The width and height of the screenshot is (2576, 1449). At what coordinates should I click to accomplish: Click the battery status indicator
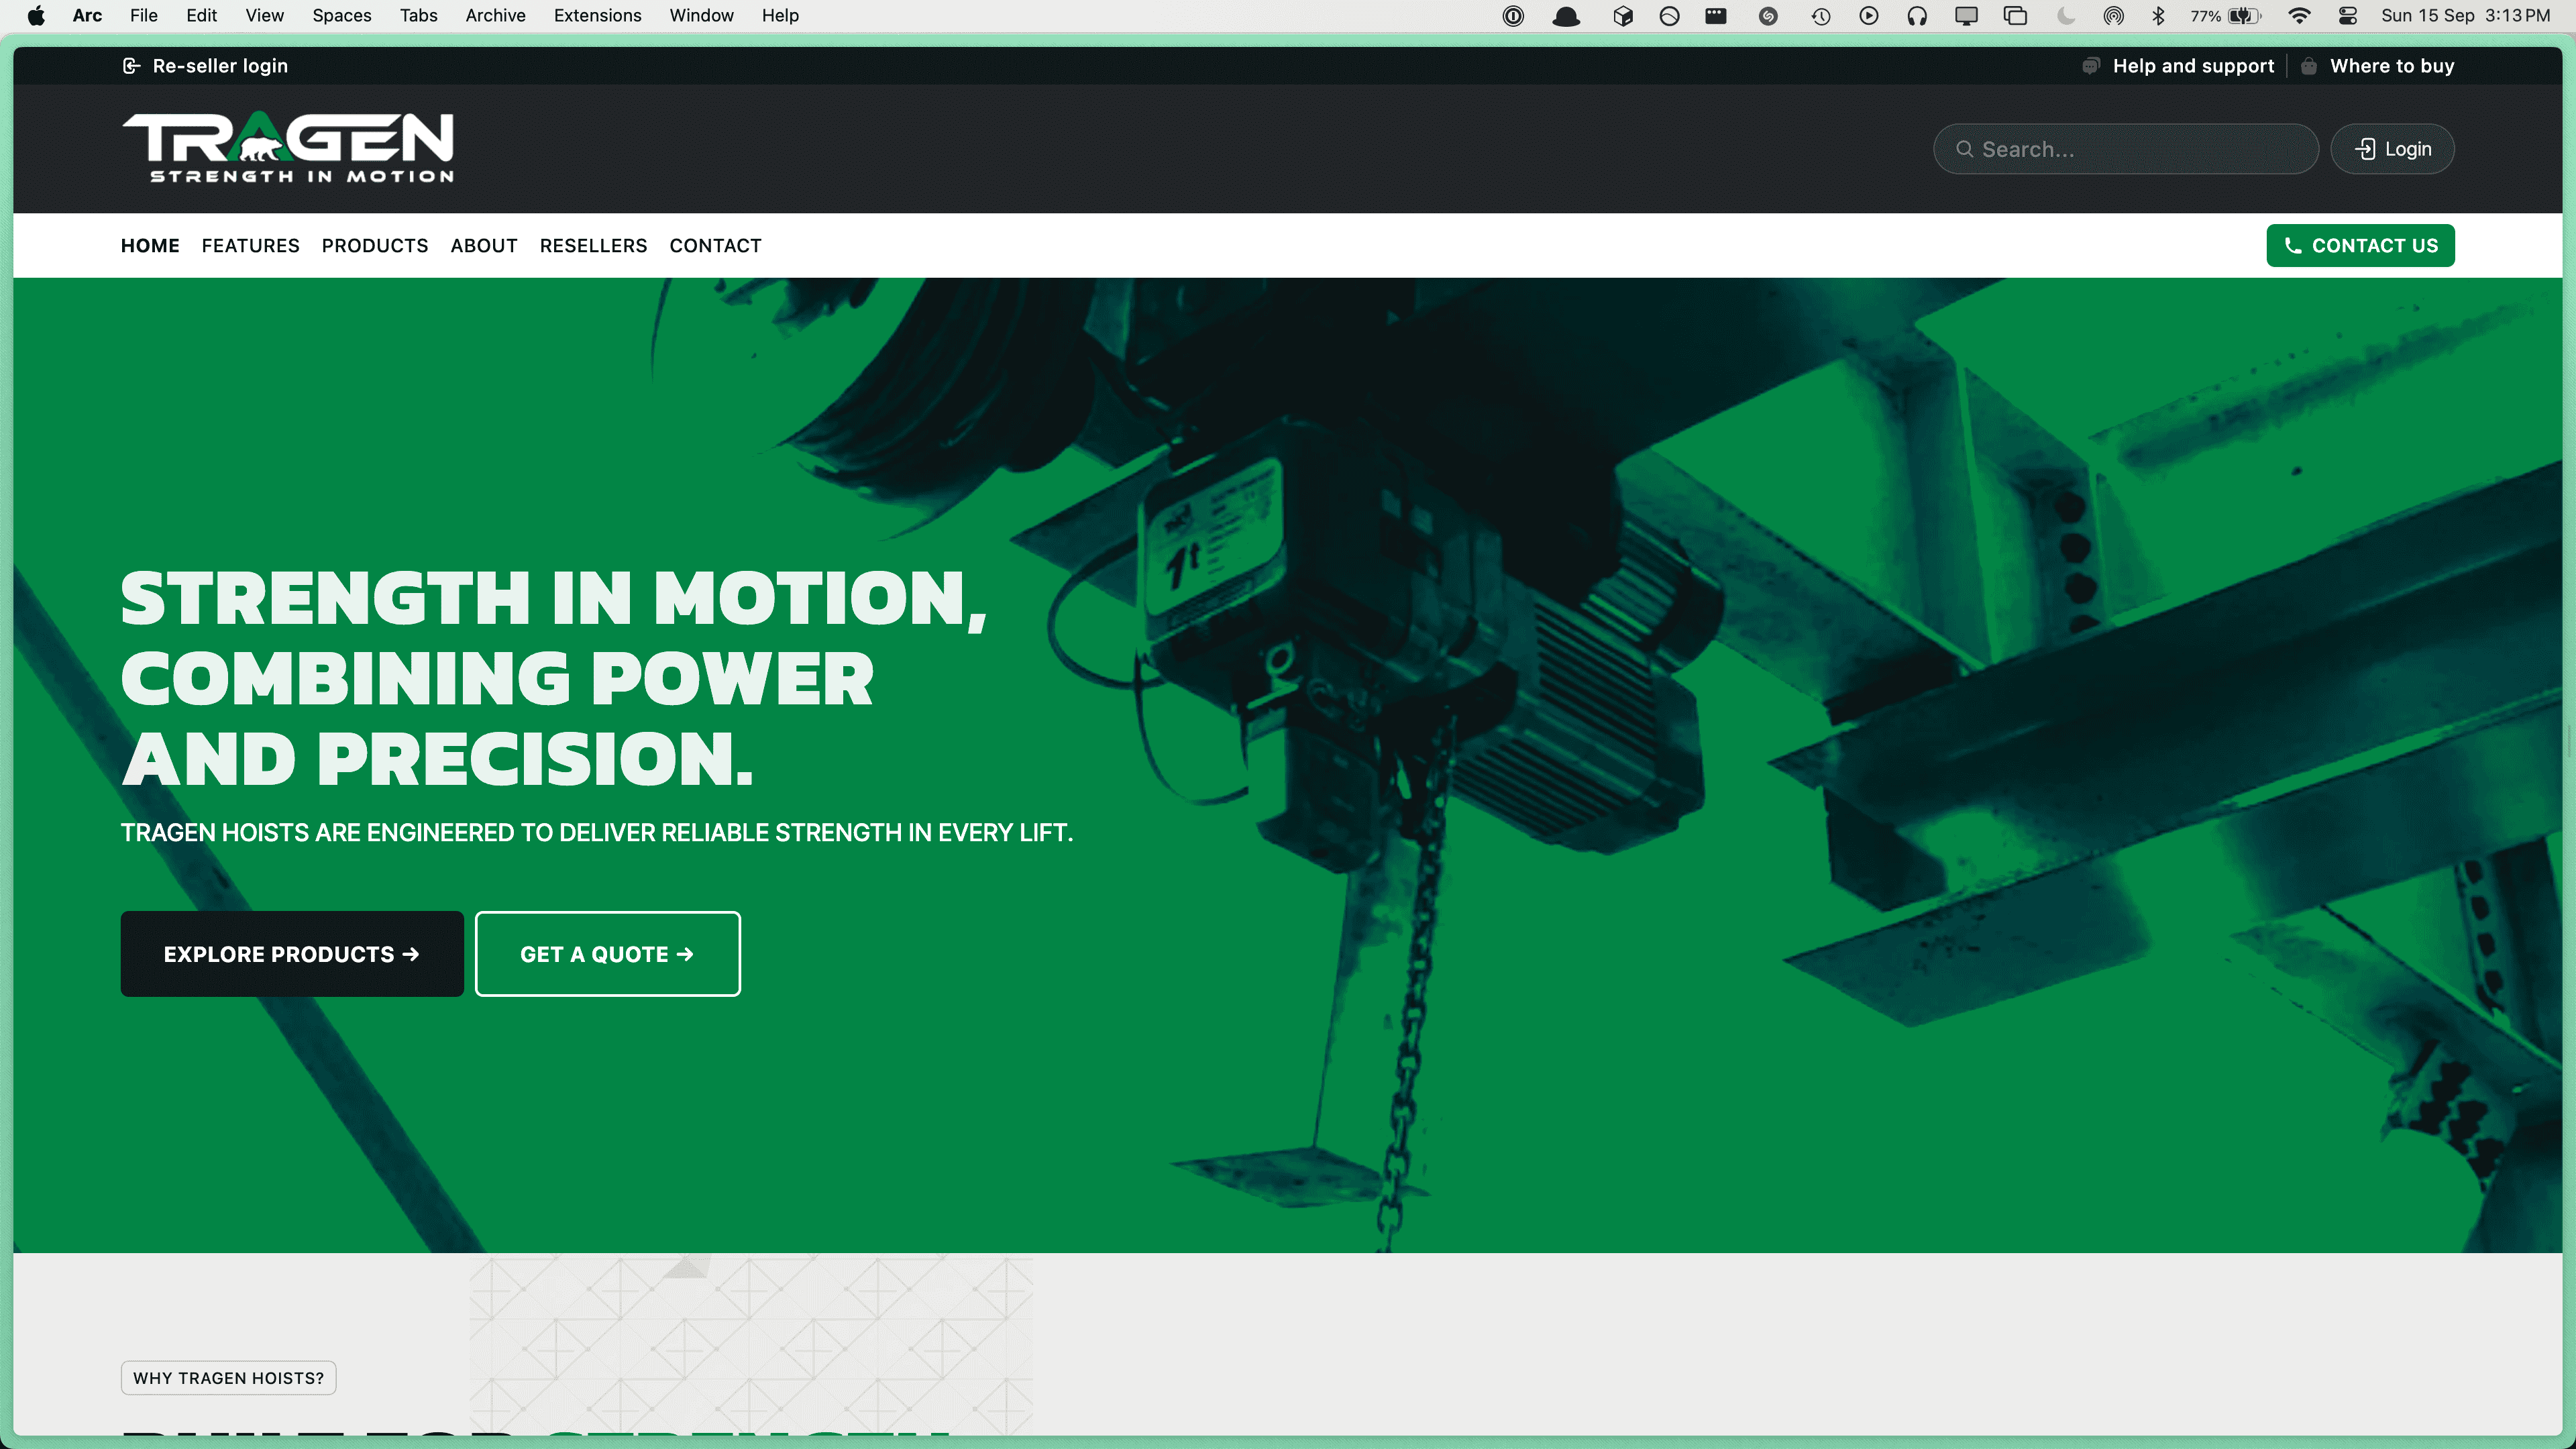click(2243, 15)
